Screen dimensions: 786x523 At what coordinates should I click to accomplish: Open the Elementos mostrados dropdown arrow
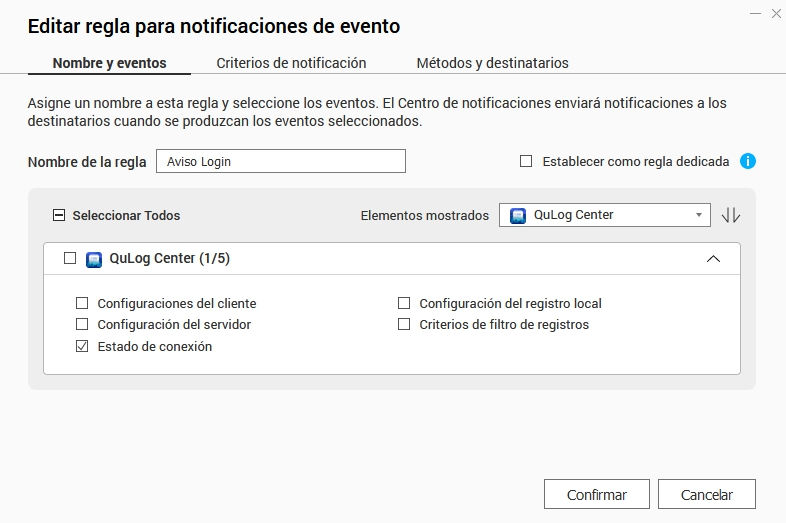(x=698, y=215)
